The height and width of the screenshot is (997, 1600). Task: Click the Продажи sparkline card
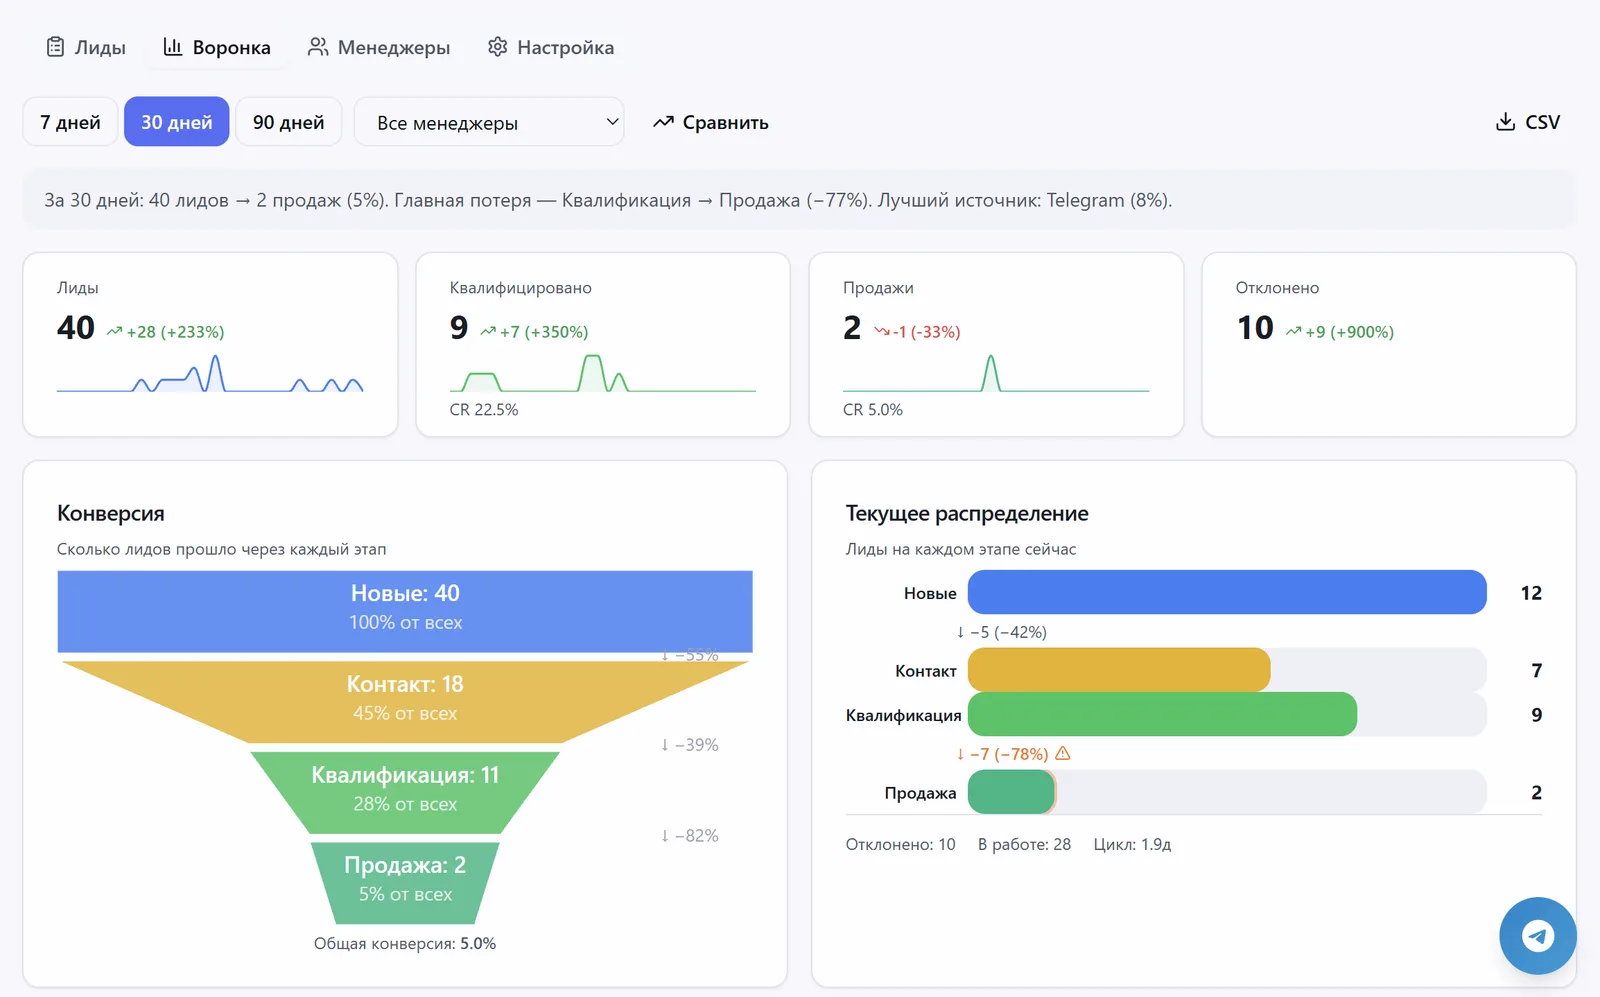(x=995, y=345)
